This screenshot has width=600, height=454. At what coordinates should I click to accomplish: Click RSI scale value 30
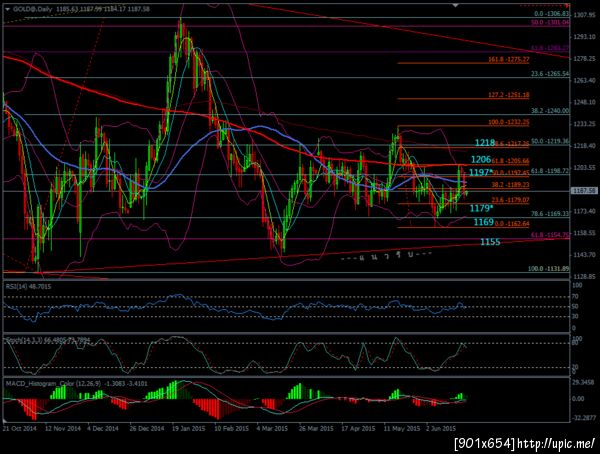(x=575, y=316)
